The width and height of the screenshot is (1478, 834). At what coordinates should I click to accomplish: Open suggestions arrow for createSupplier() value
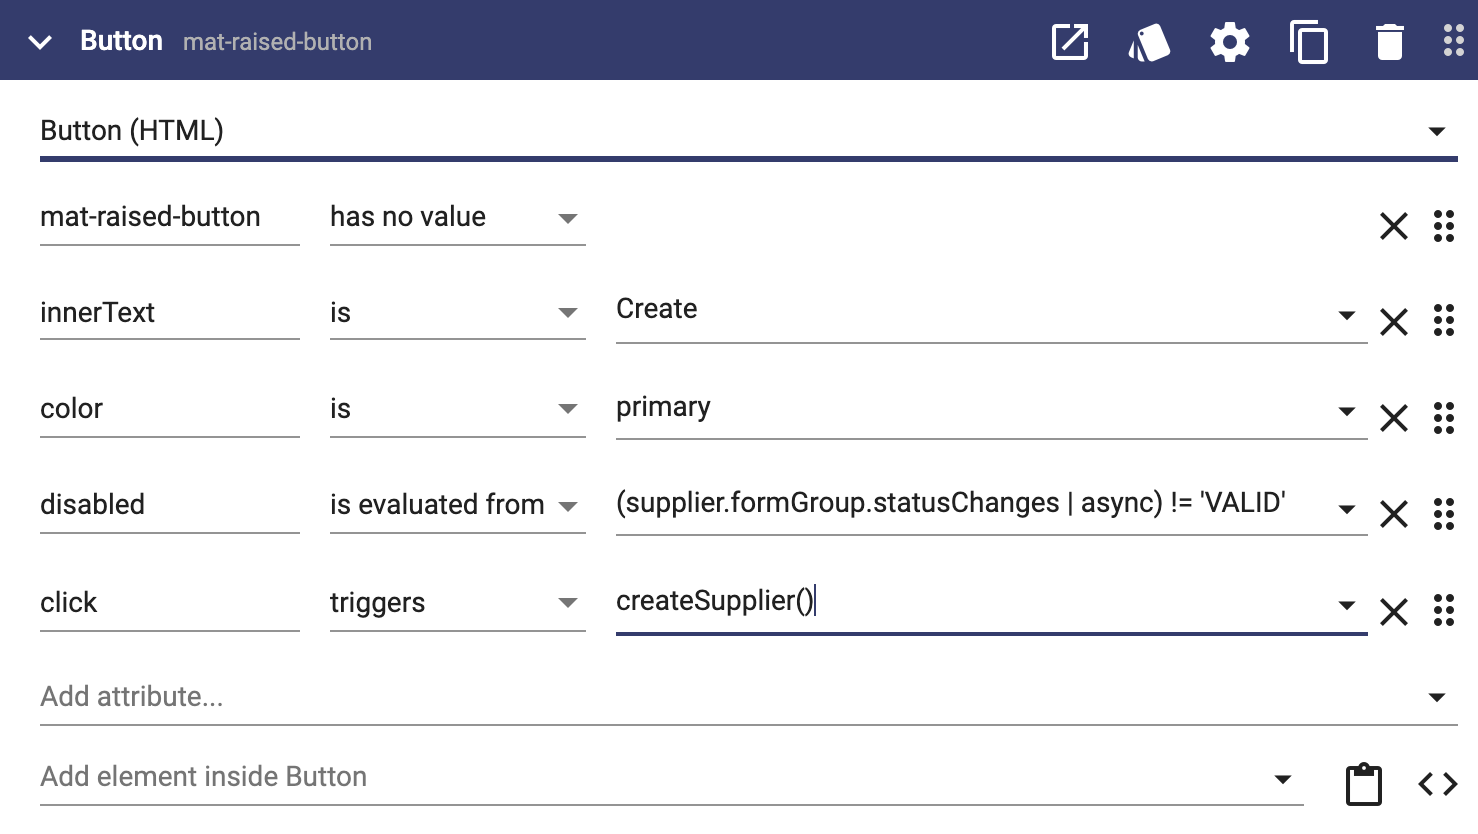pos(1347,605)
